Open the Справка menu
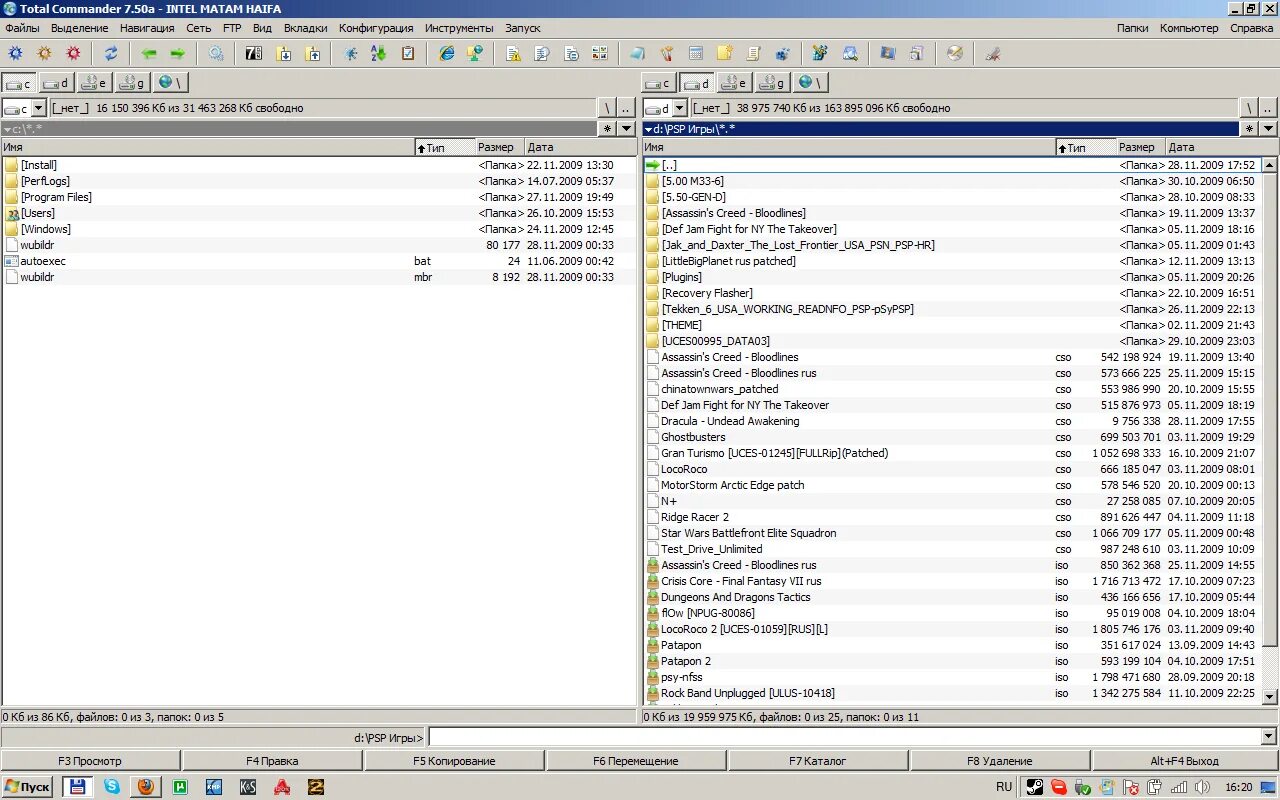The image size is (1280, 800). coord(1252,28)
